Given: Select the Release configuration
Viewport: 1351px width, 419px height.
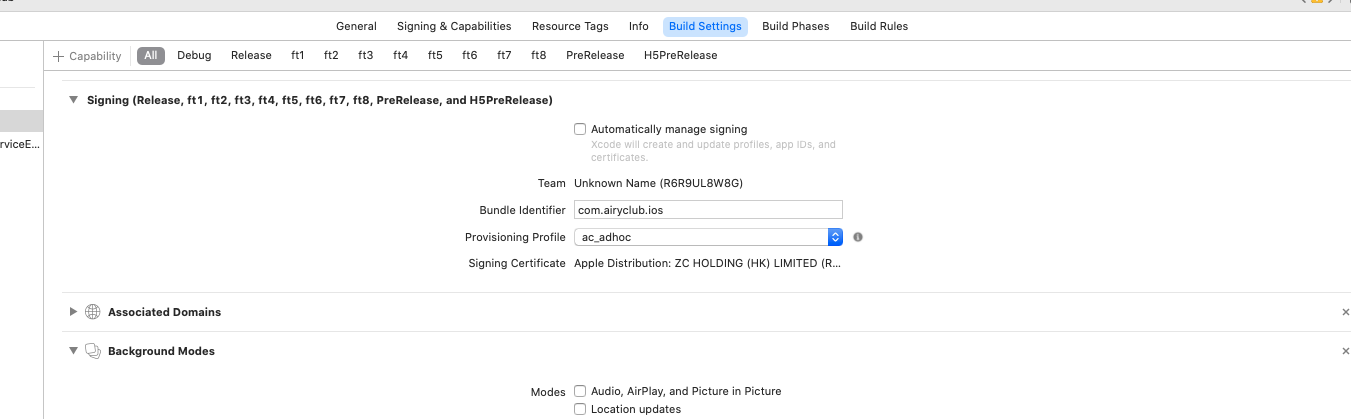Looking at the screenshot, I should point(251,55).
